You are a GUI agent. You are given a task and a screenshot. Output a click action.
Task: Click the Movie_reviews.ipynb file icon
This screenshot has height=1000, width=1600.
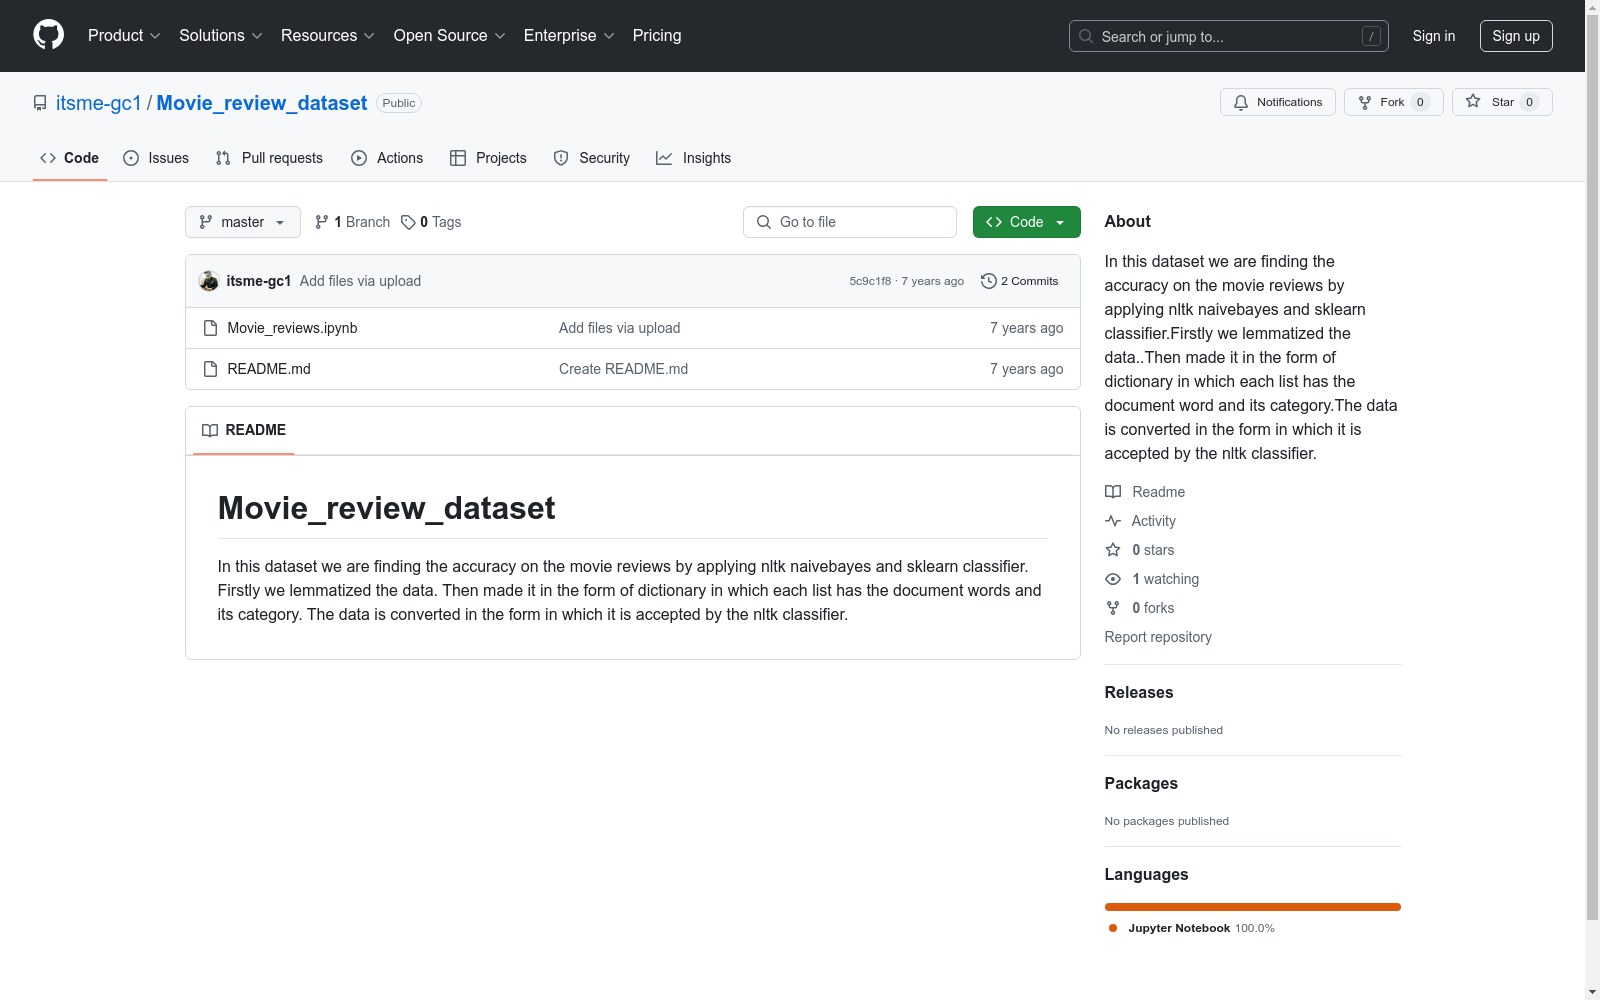pos(210,328)
